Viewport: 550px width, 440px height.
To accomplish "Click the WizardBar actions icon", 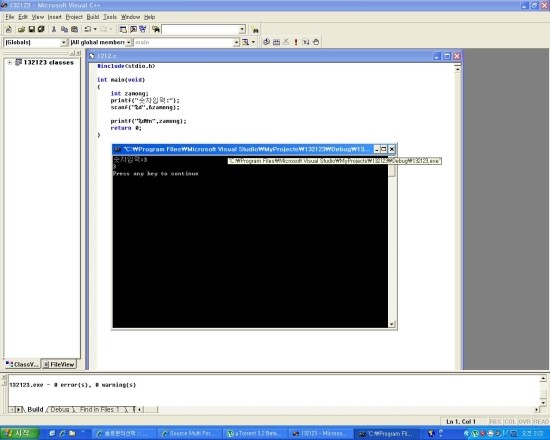I will pos(246,42).
